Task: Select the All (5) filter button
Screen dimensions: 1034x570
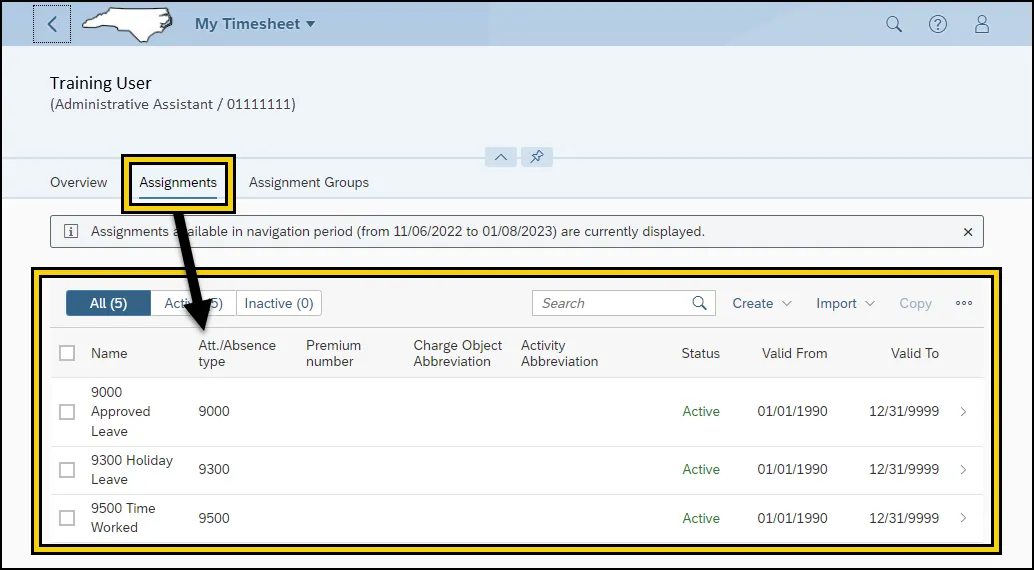Action: (x=108, y=303)
